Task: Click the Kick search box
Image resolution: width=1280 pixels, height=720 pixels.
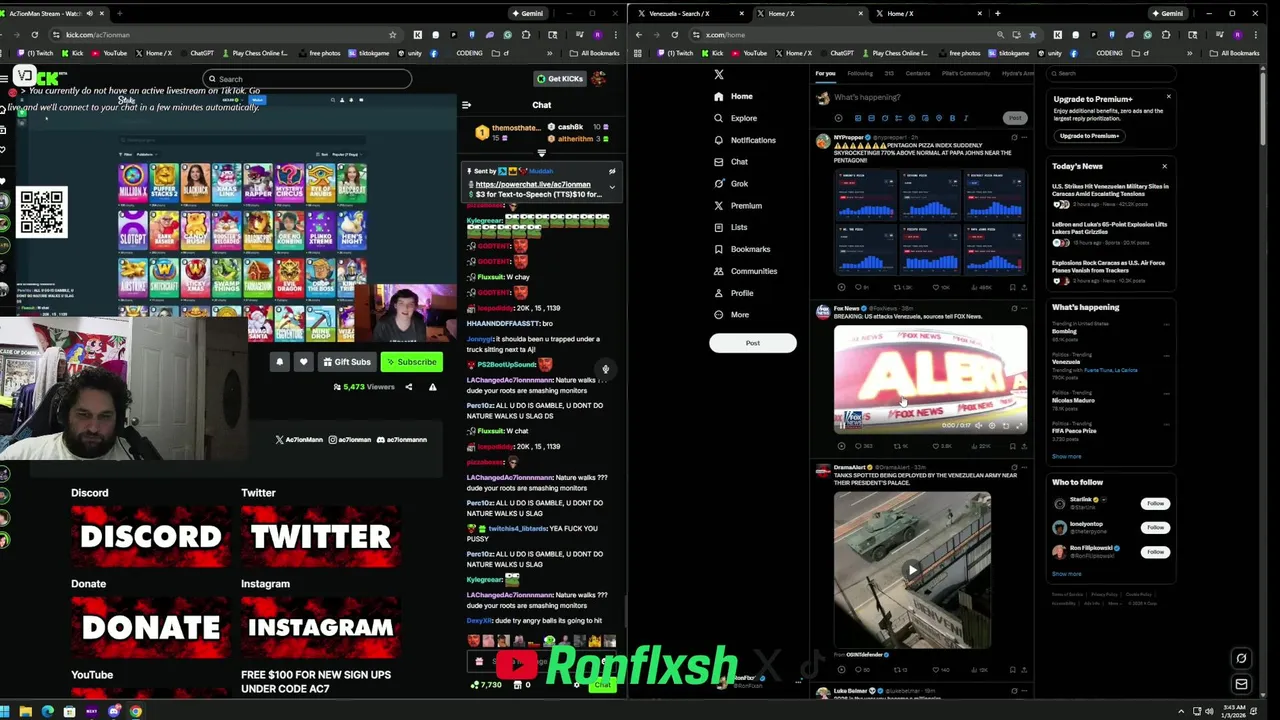Action: pyautogui.click(x=307, y=79)
